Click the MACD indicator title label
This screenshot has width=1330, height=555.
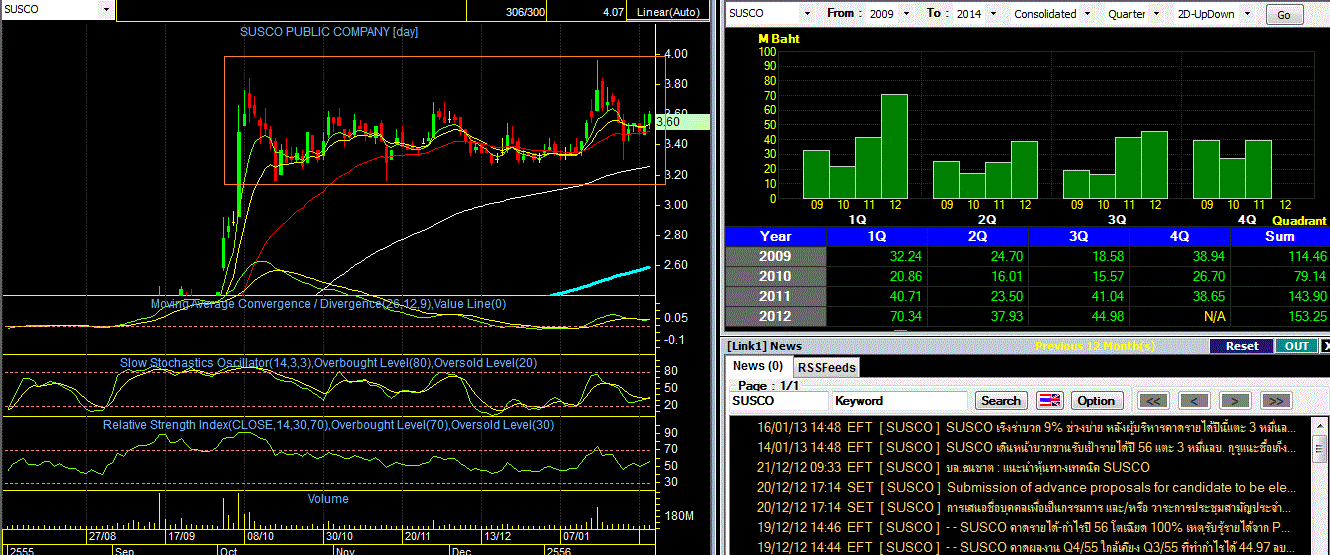(x=329, y=304)
